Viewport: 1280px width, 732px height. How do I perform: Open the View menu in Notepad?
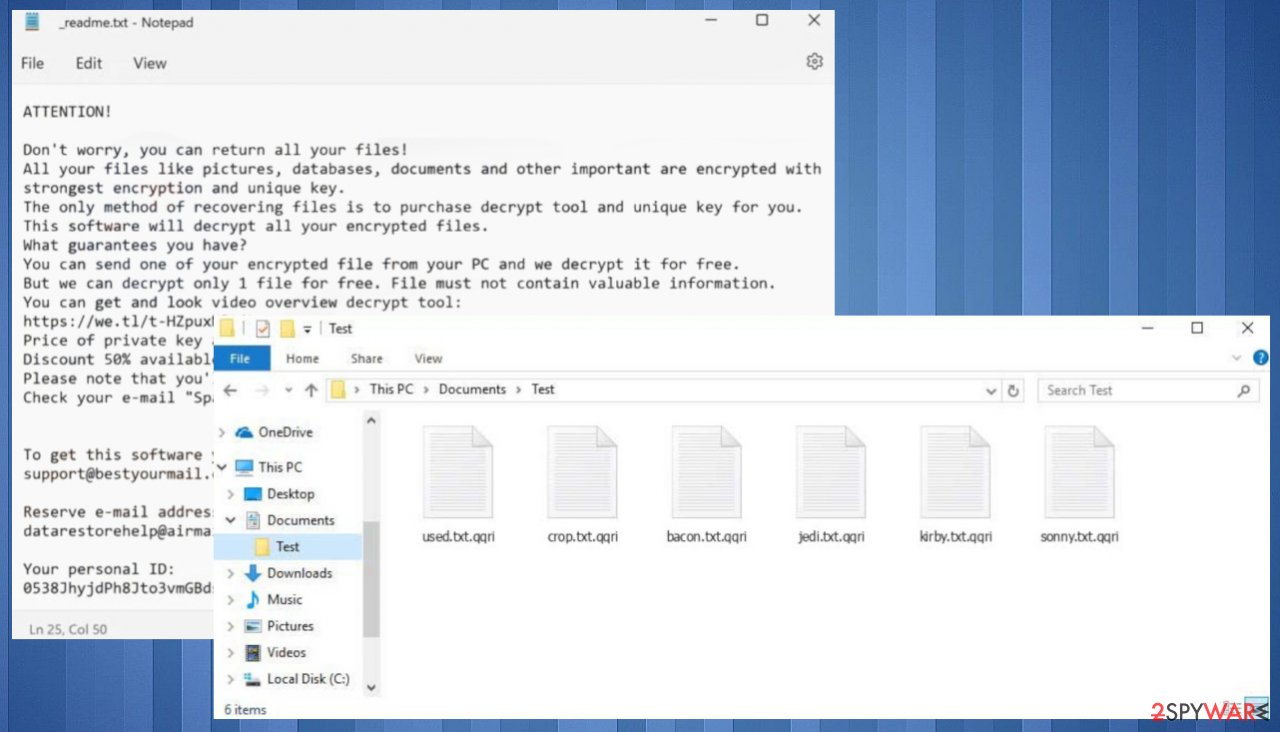point(149,62)
